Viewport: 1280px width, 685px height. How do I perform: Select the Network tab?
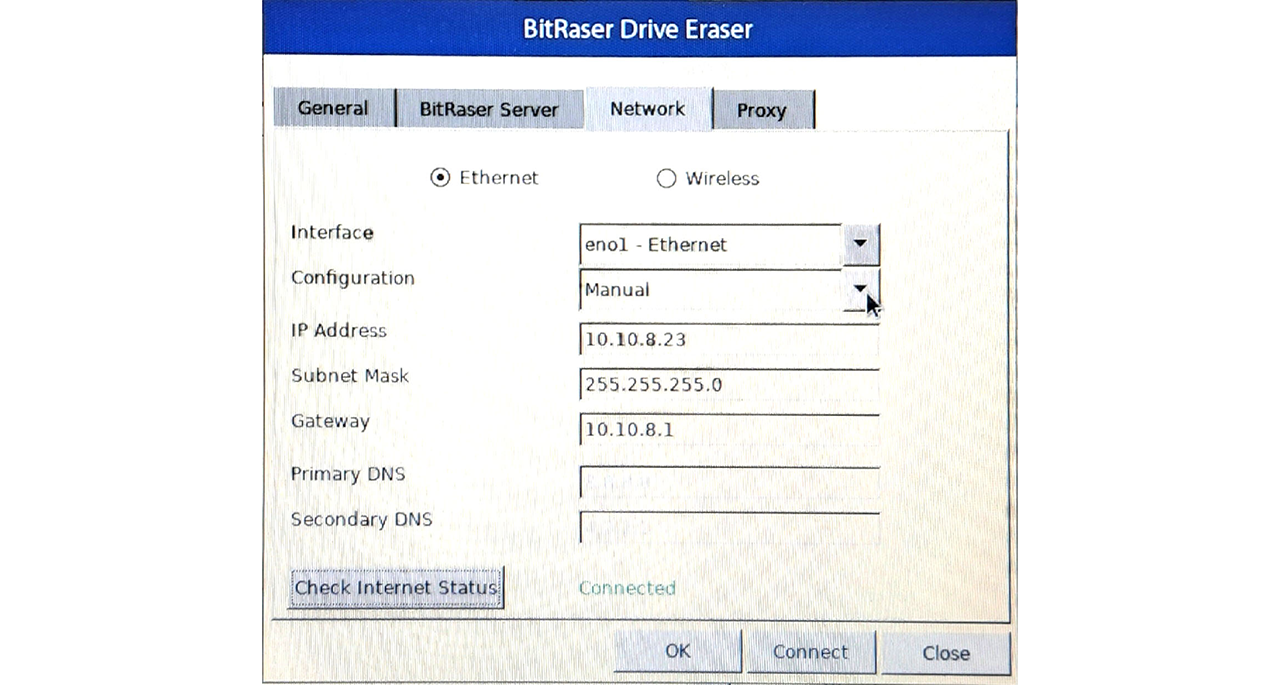click(647, 108)
